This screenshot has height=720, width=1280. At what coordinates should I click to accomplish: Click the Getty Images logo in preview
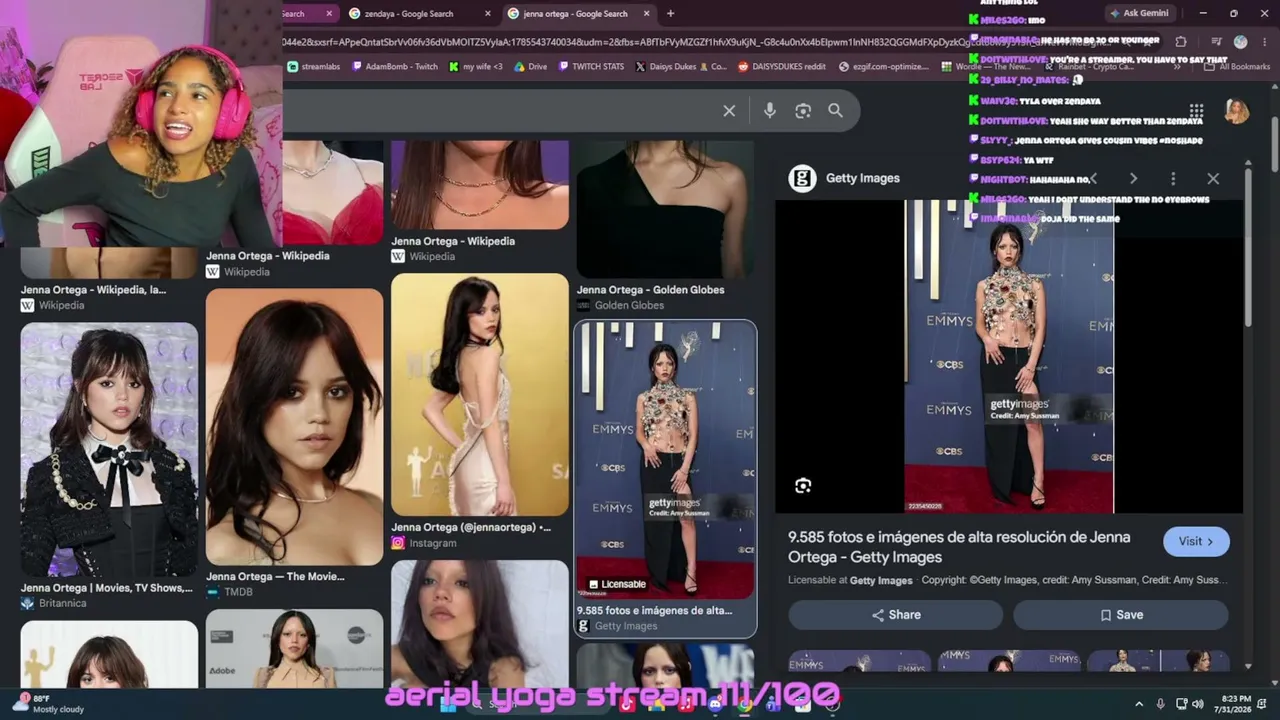pyautogui.click(x=802, y=178)
